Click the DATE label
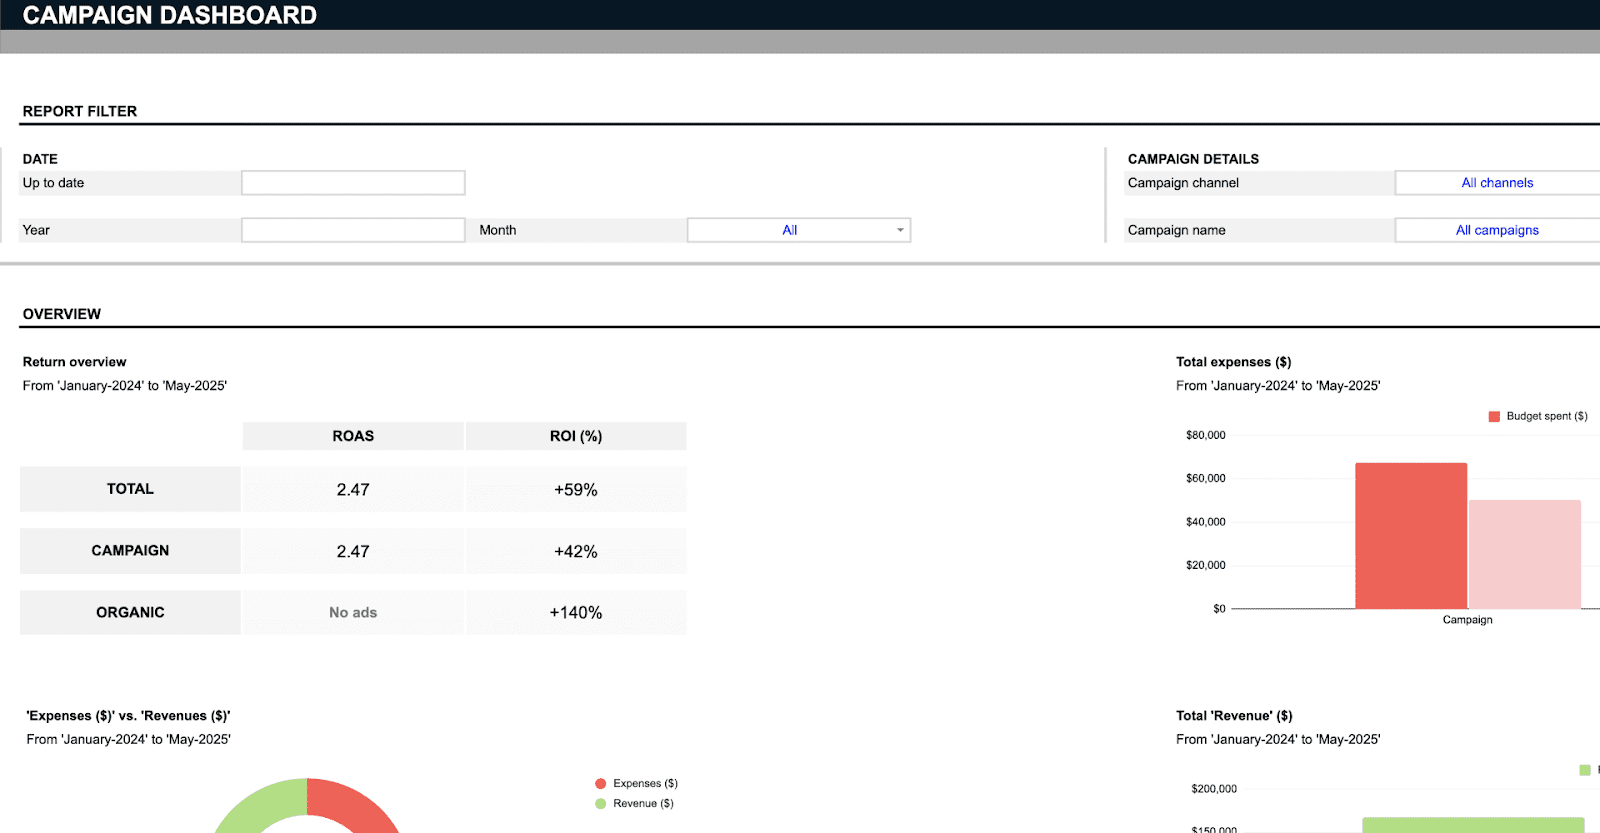The height and width of the screenshot is (833, 1600). pos(40,159)
